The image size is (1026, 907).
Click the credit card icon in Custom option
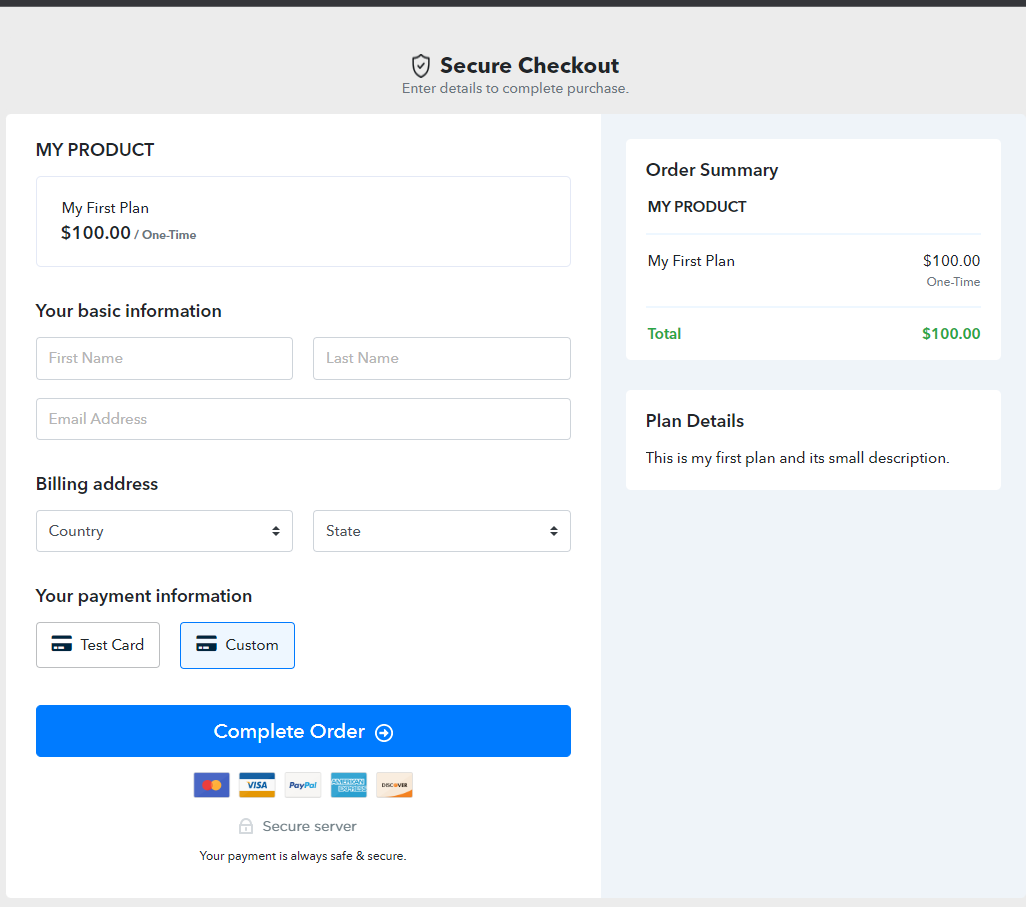tap(206, 644)
